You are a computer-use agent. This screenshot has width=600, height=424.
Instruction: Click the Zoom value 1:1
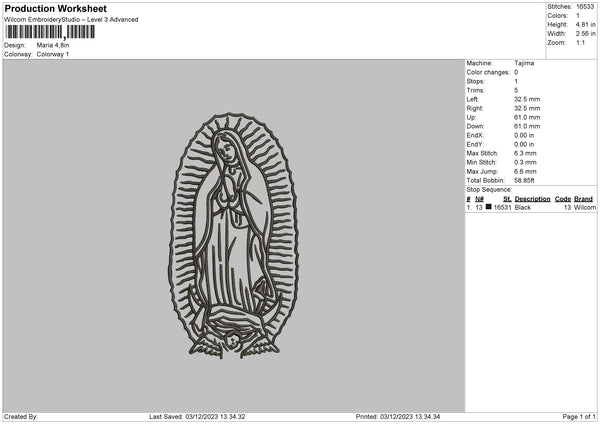pos(580,42)
